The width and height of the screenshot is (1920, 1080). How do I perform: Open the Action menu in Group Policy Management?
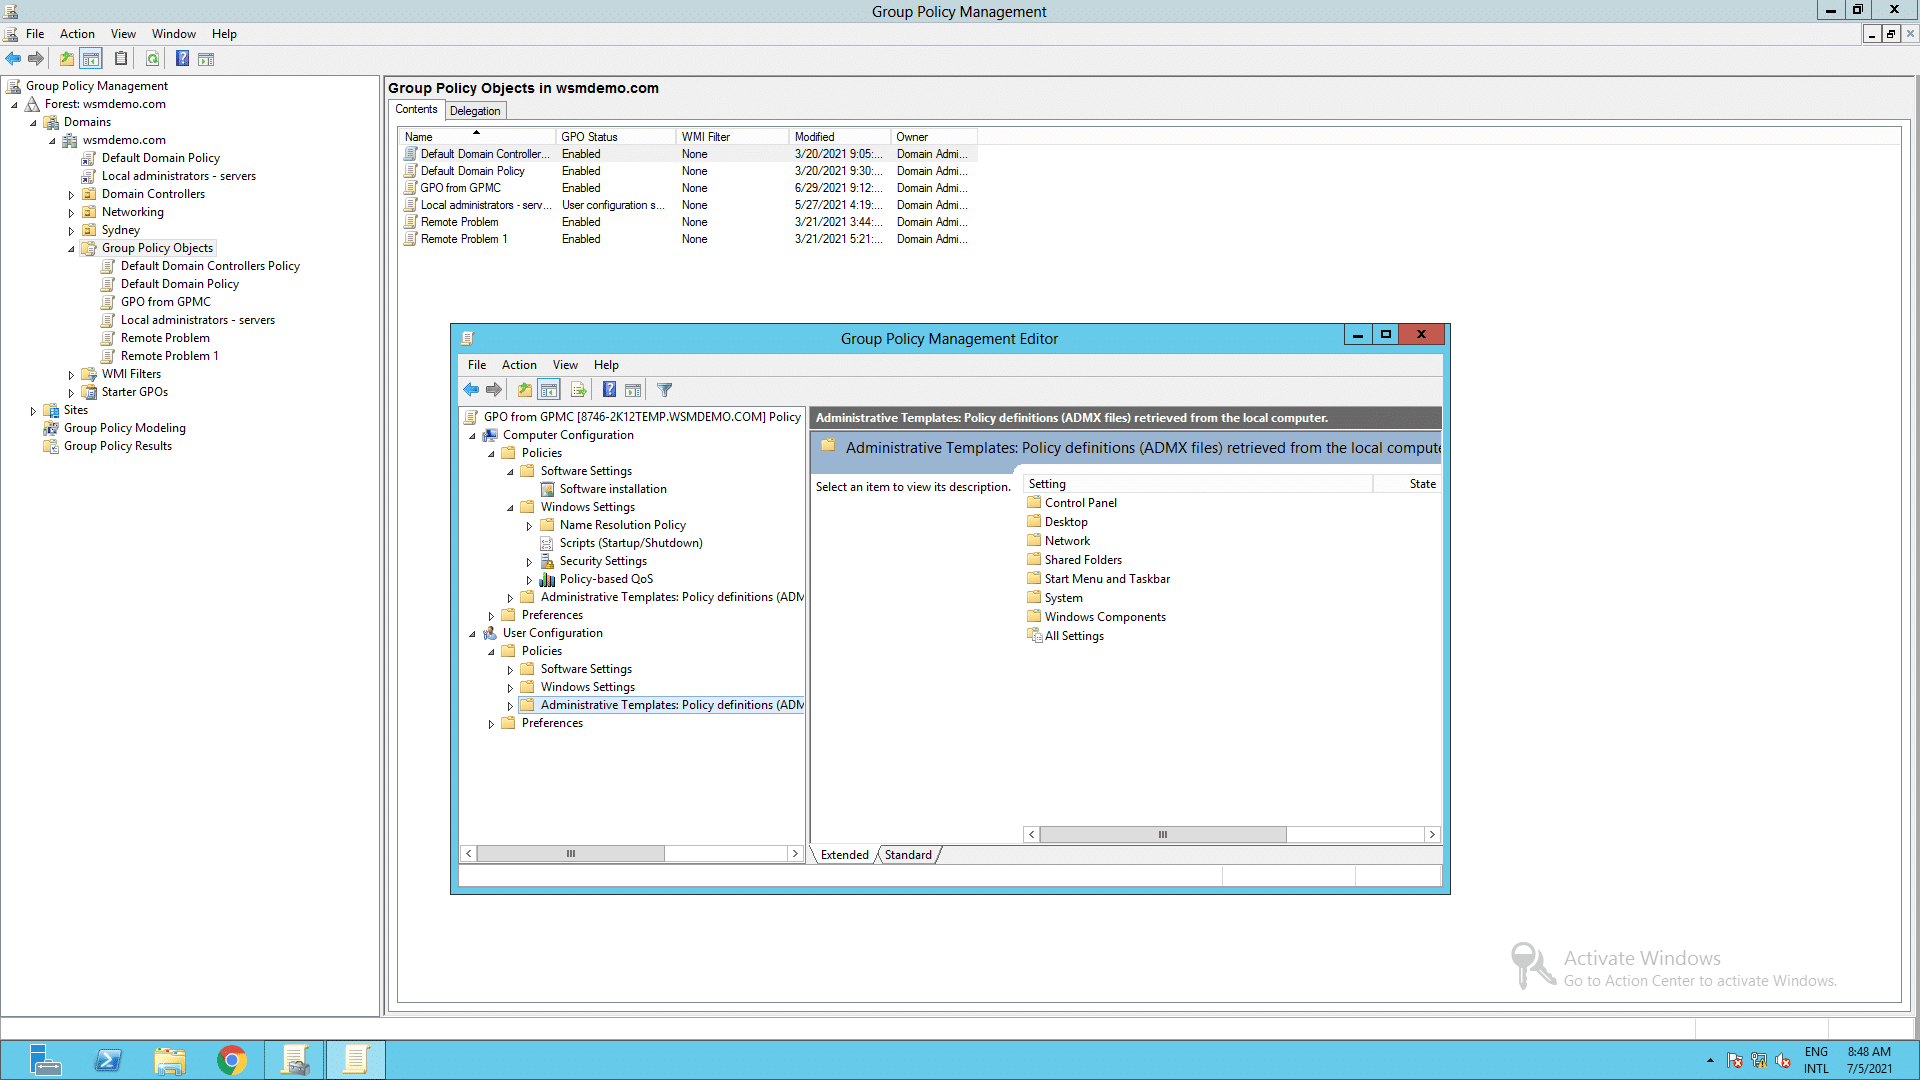(x=77, y=34)
